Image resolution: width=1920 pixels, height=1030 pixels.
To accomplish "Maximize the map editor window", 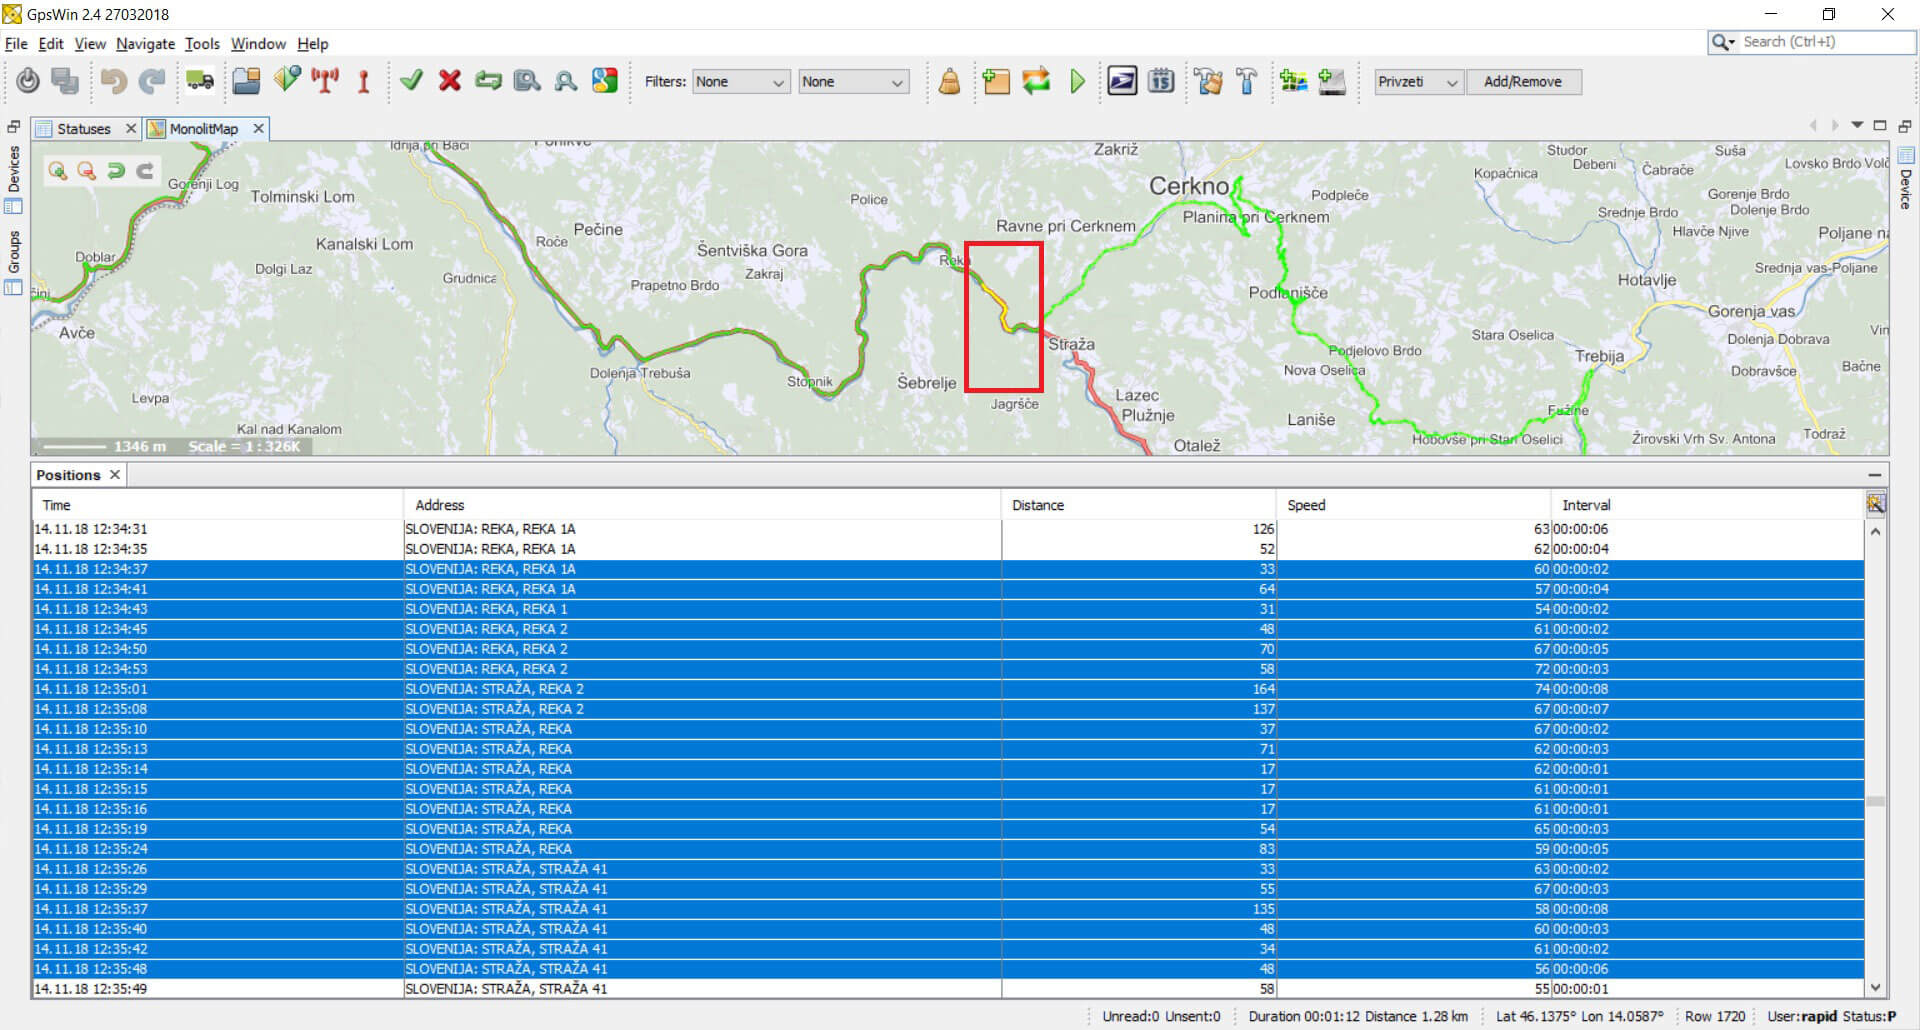I will coord(1880,126).
